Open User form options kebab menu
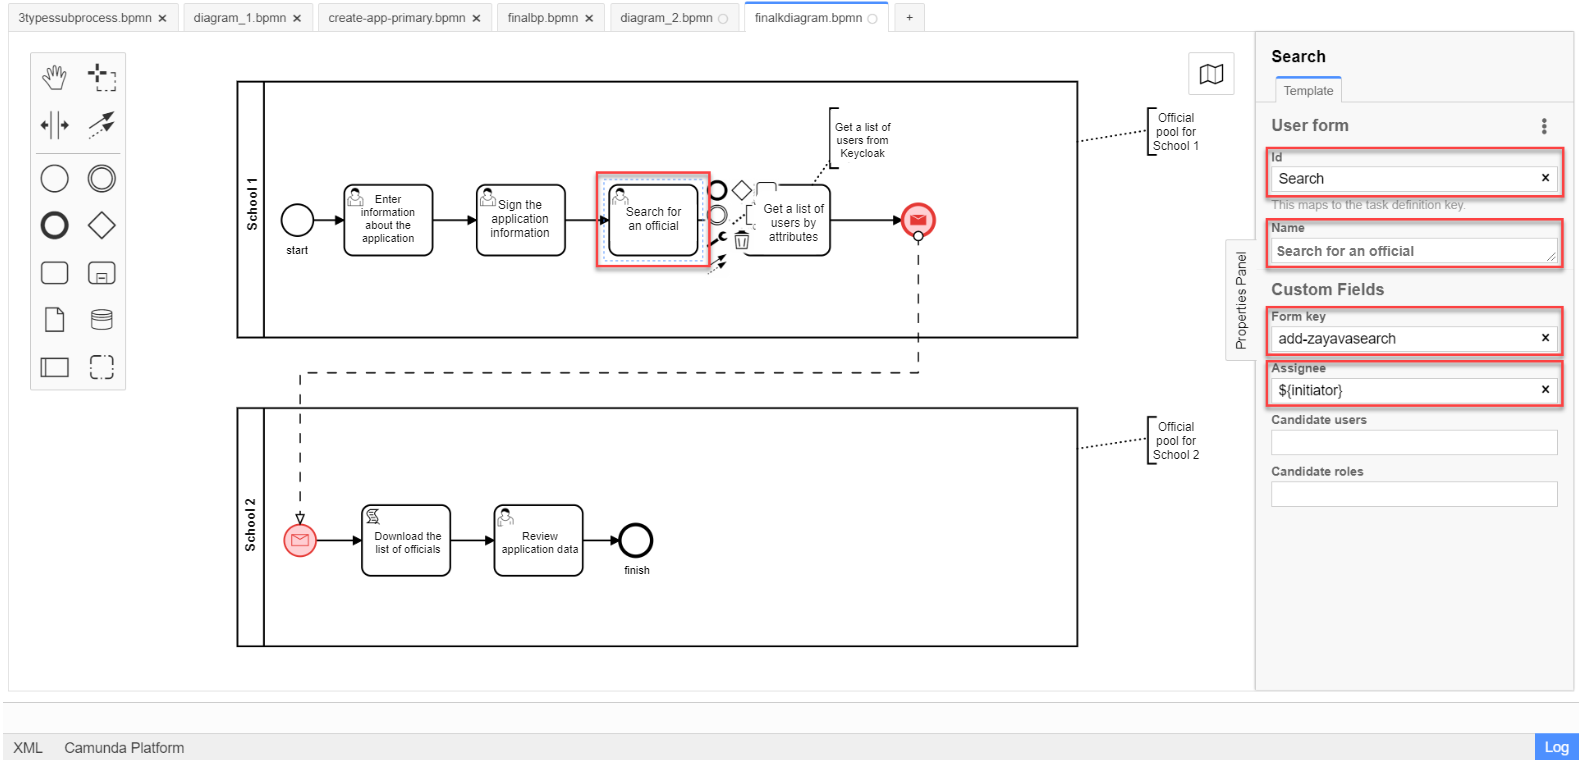 coord(1544,126)
